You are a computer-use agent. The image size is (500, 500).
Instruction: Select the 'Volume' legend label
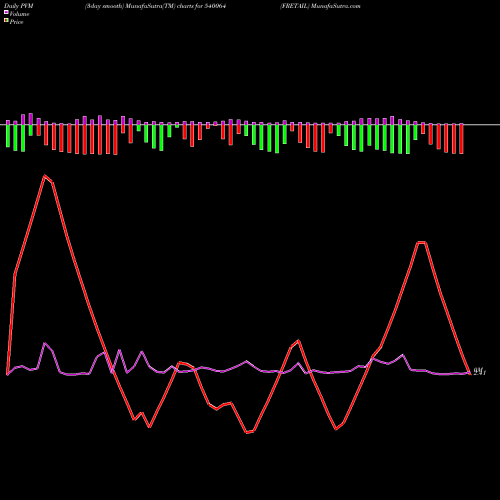19,14
